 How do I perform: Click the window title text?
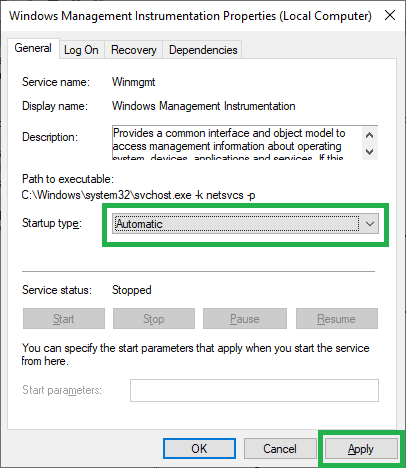coord(190,16)
